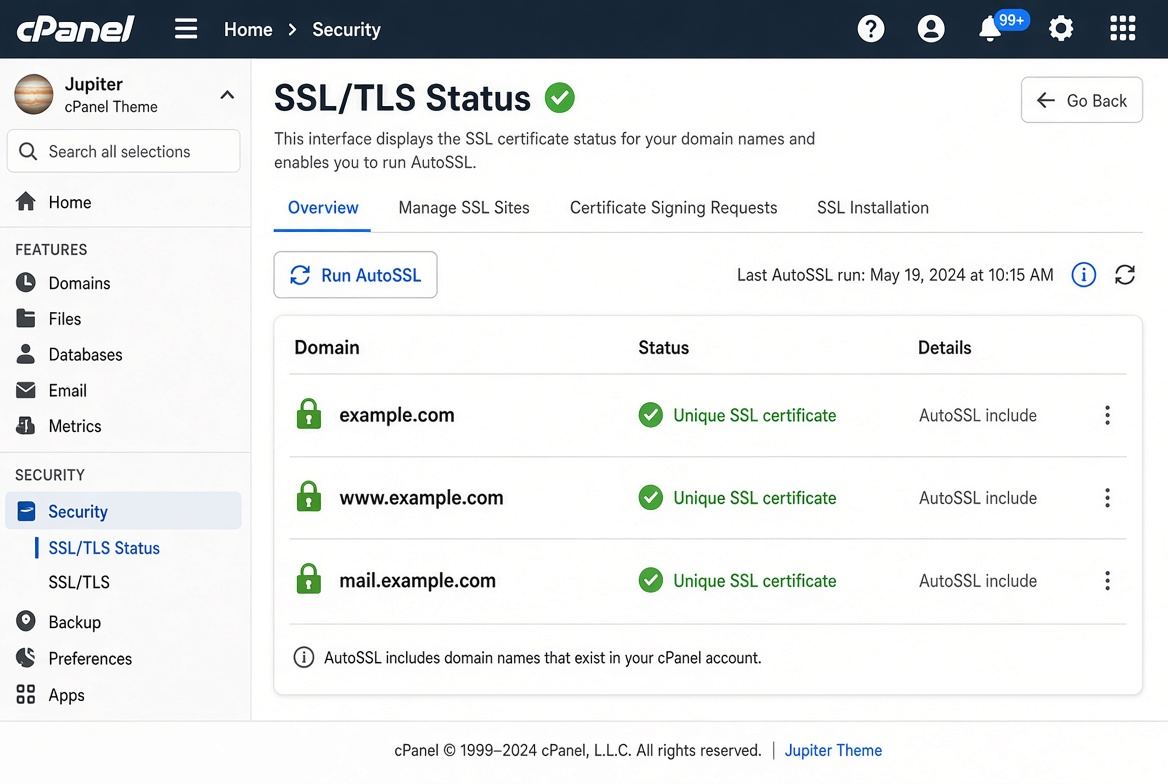
Task: Open the three-dot menu for www.example.com
Action: click(1108, 498)
